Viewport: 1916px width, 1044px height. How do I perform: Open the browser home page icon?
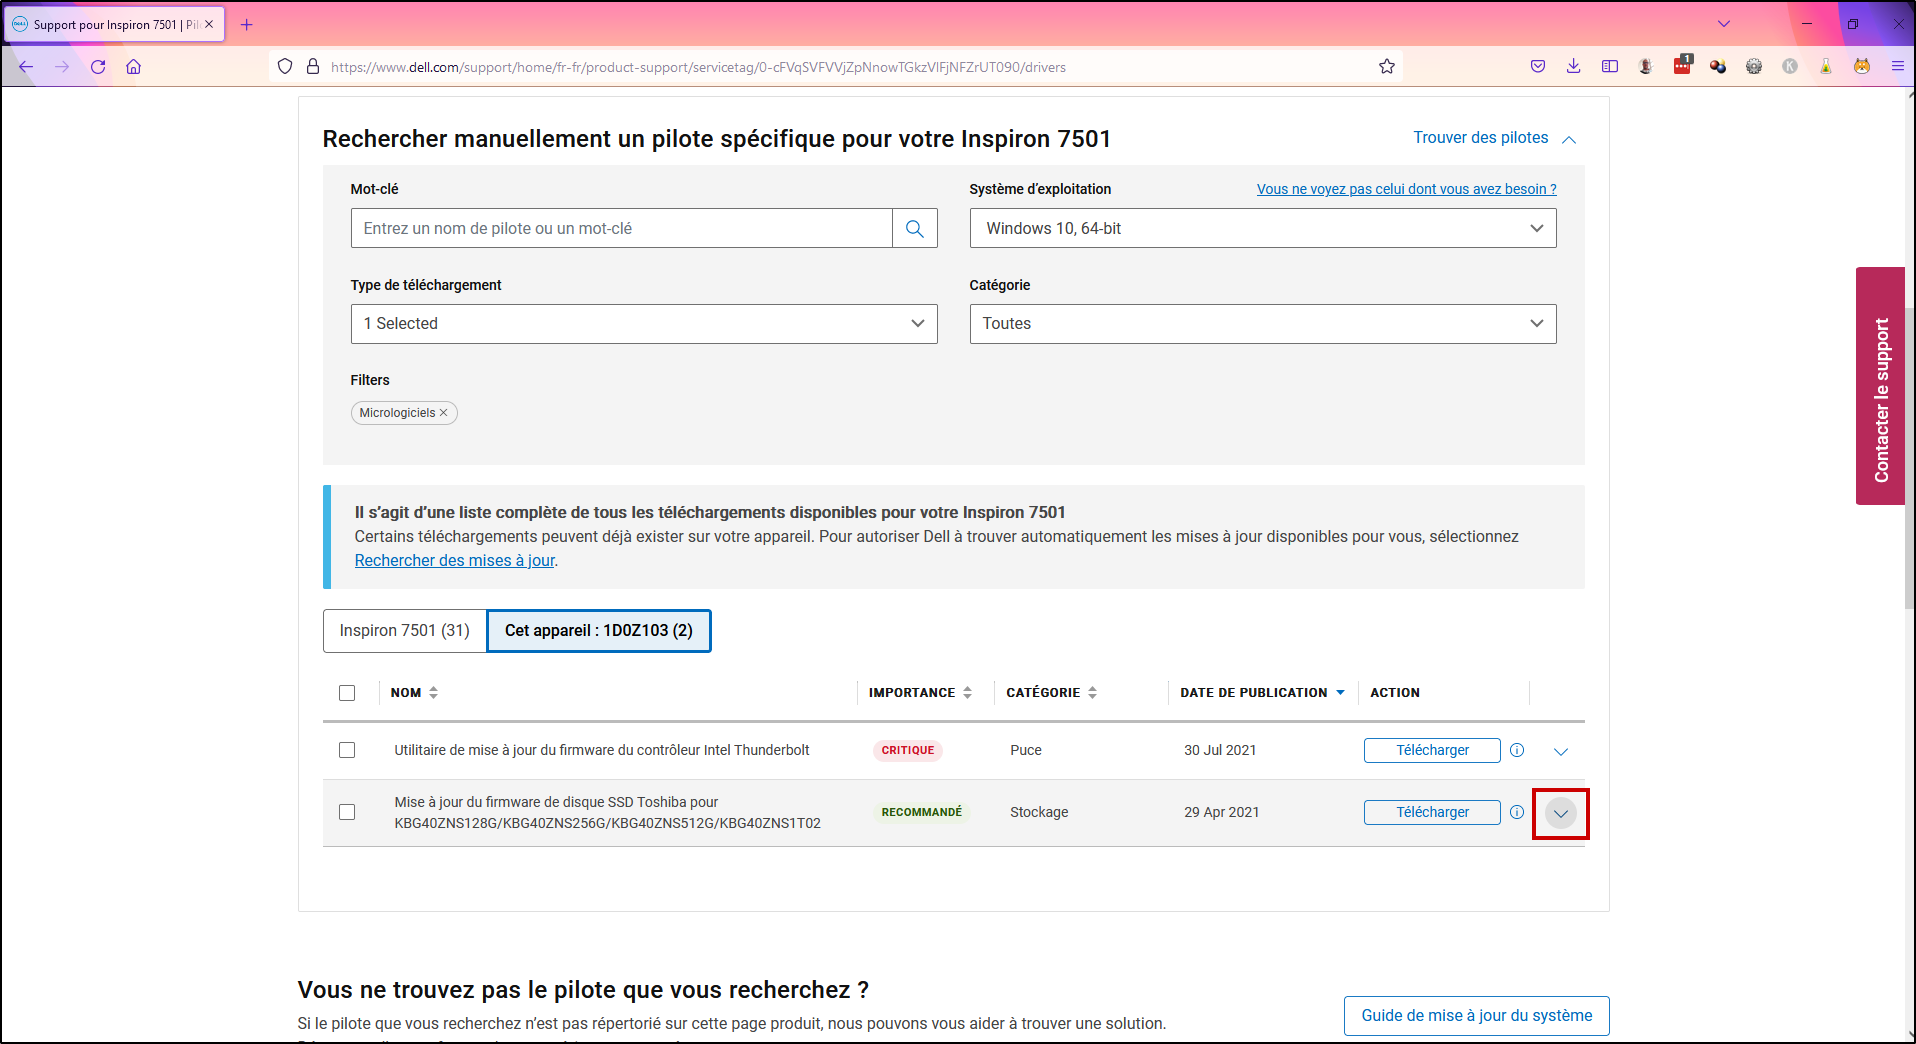coord(134,67)
